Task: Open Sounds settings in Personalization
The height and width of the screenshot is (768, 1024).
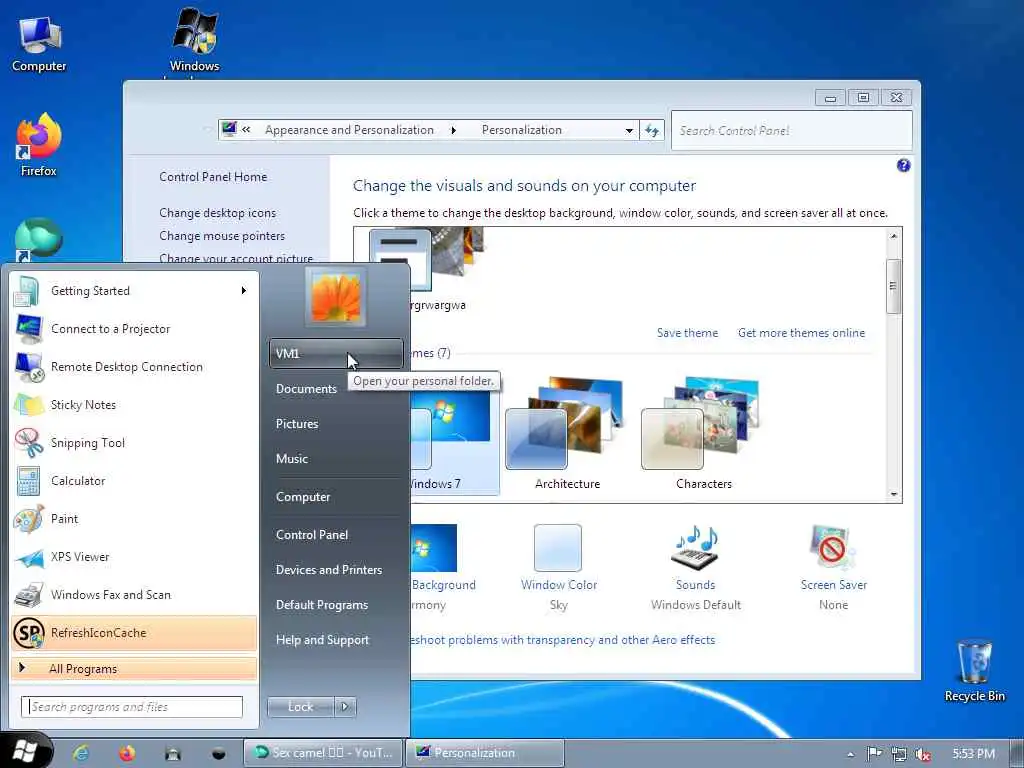Action: 696,567
